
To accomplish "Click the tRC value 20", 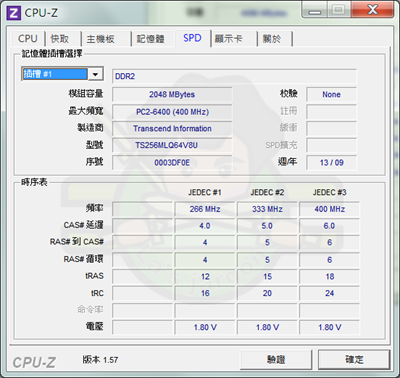I will (x=267, y=293).
